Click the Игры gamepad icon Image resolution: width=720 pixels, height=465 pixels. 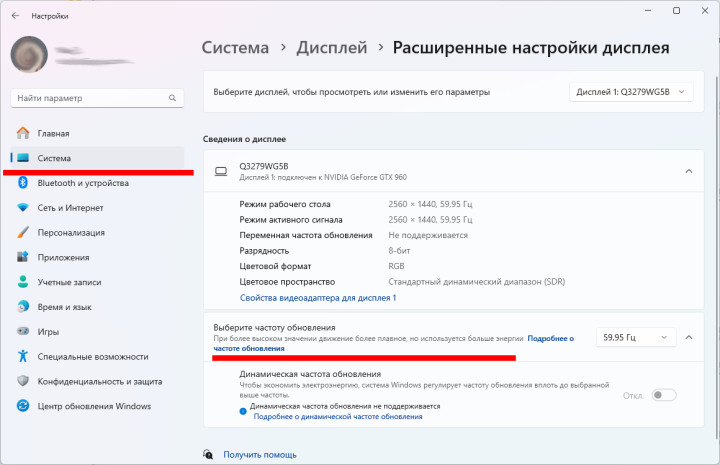[22, 331]
